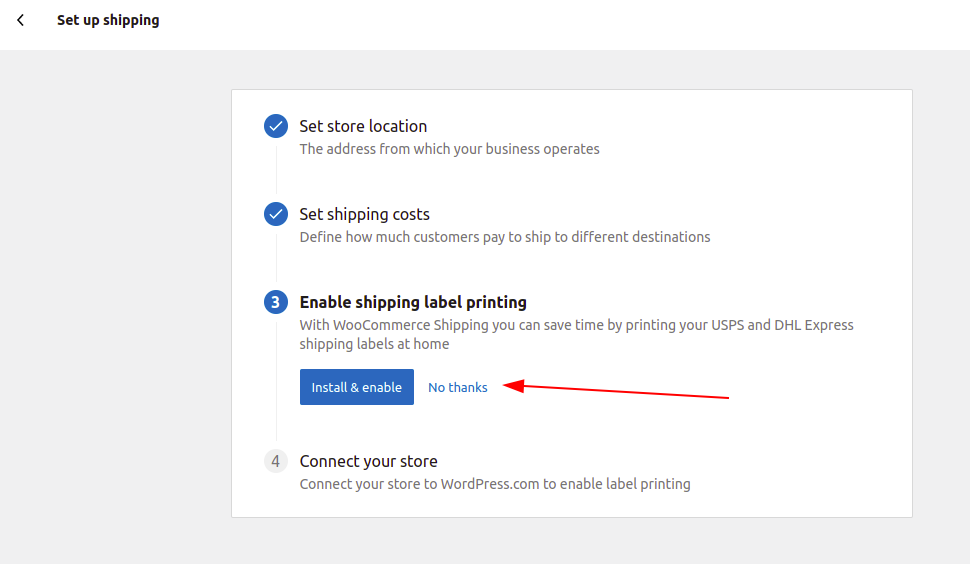Click the connector line between steps two and three
The image size is (970, 564).
coord(276,258)
